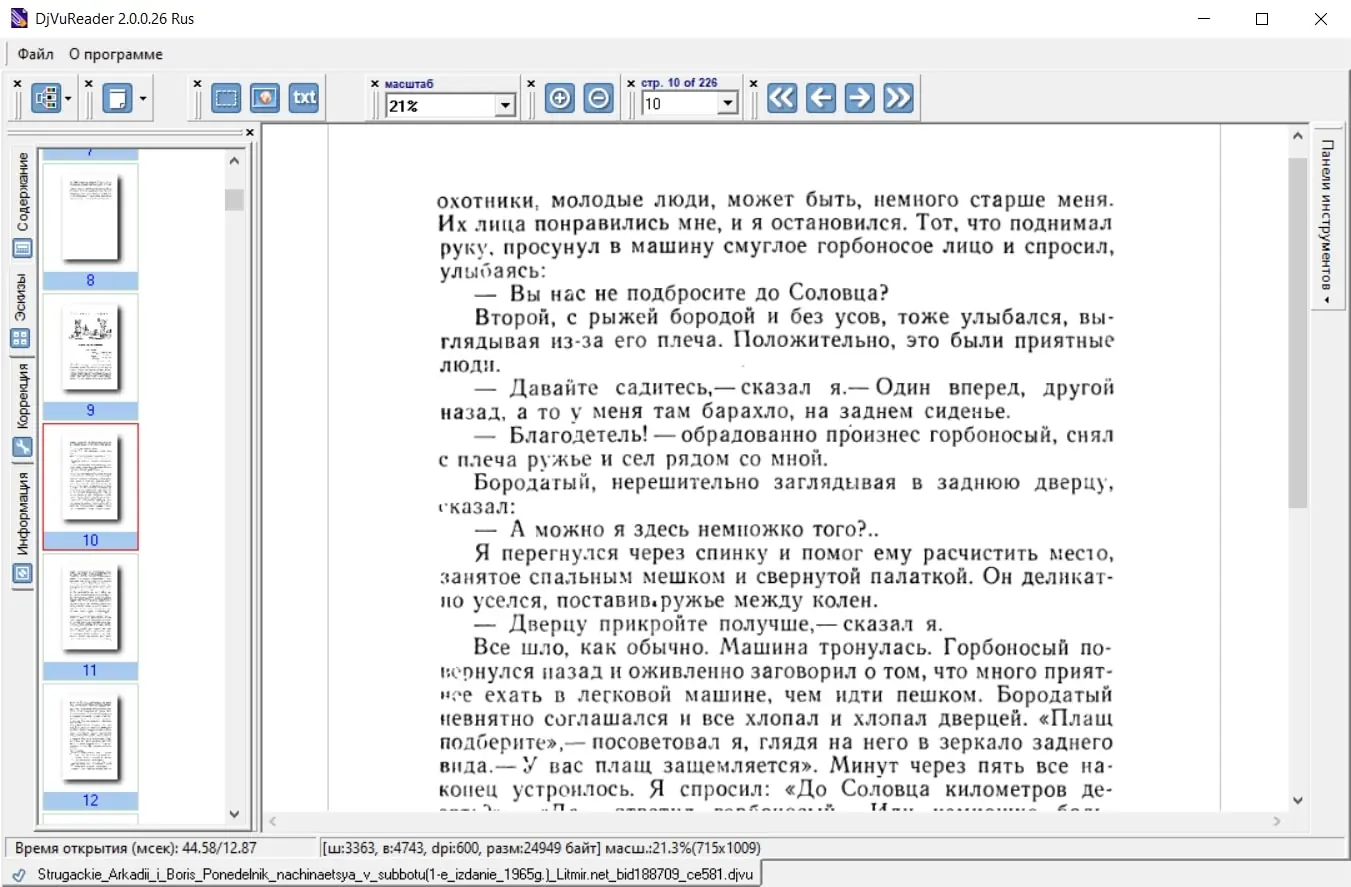Screen dimensions: 1351x887
Task: Open the page number dropdown
Action: coord(727,104)
